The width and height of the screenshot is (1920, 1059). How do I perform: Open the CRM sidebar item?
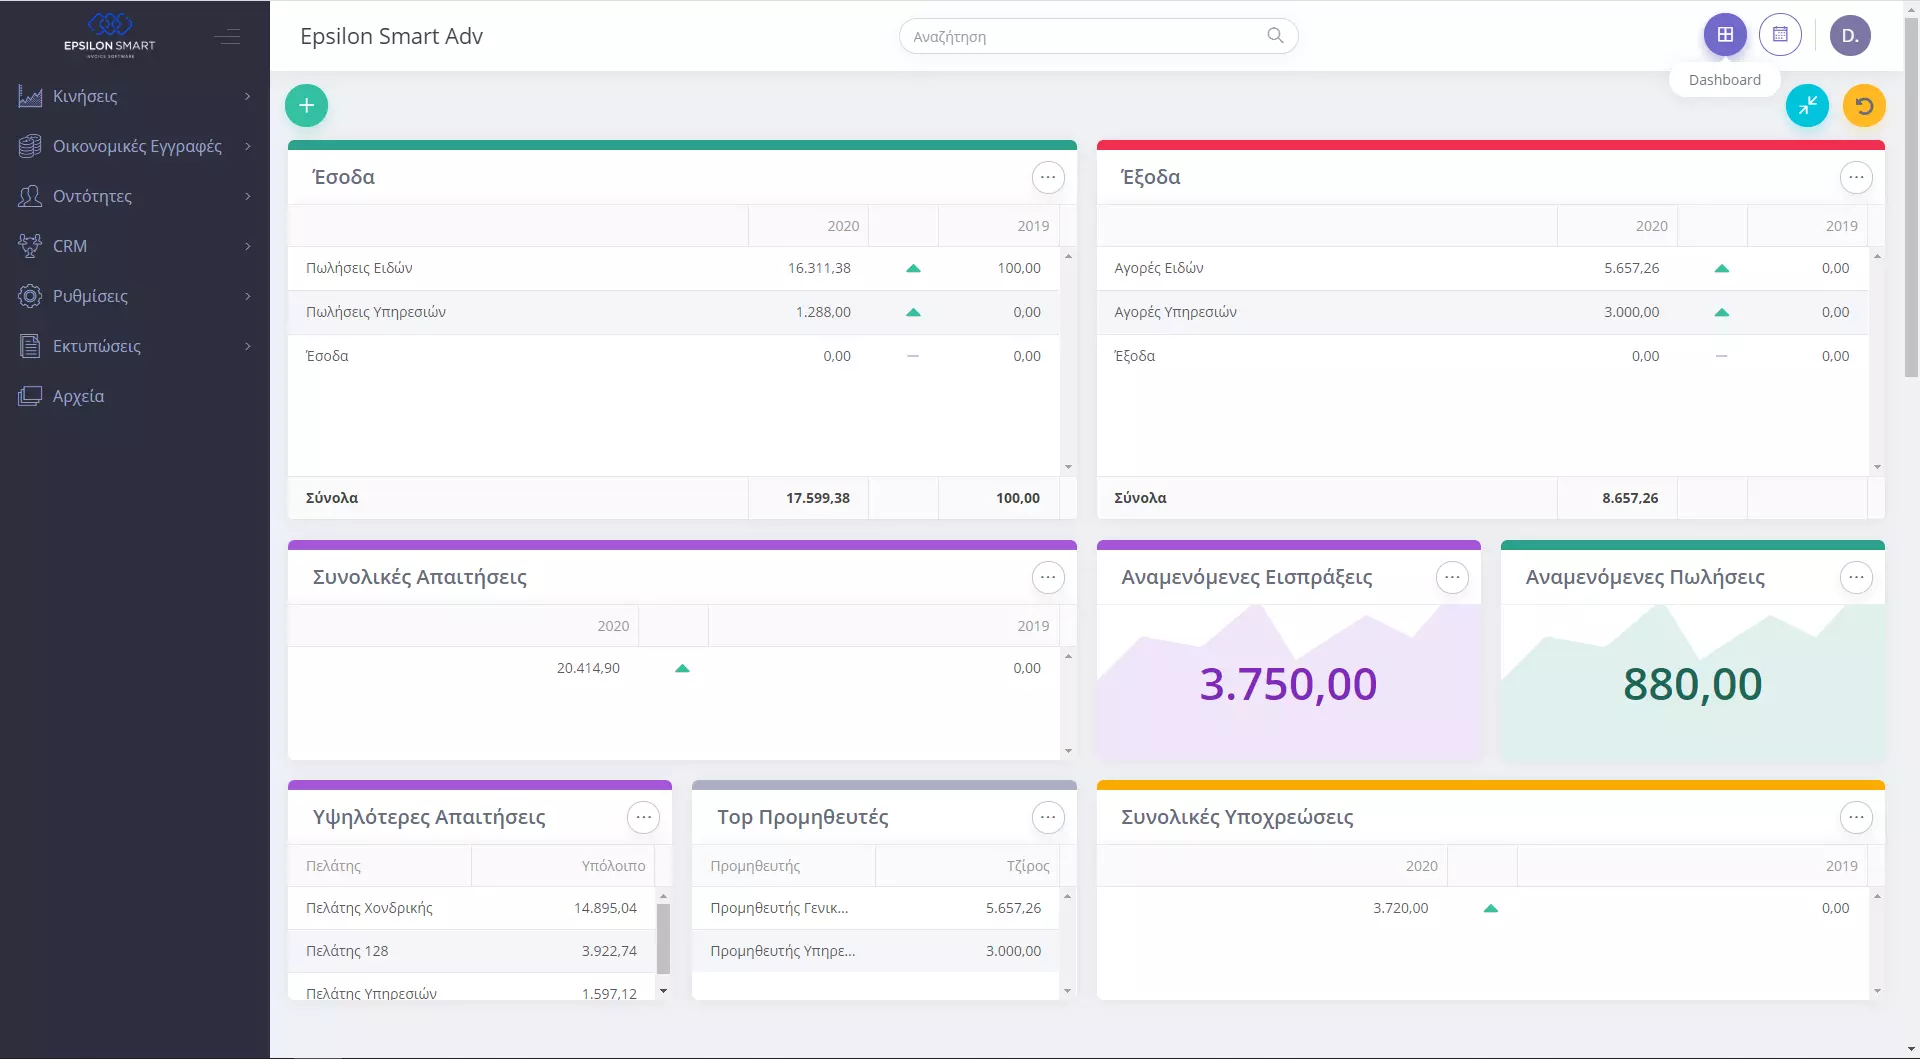click(135, 246)
